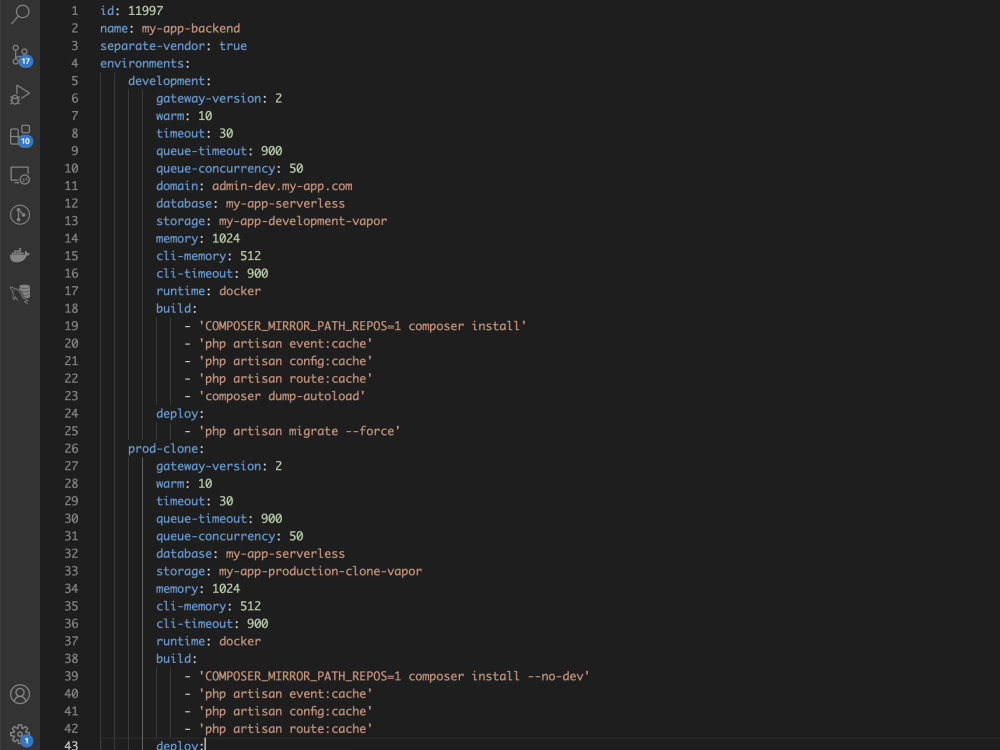This screenshot has height=750, width=1000.
Task: Click 'cli-timeout: 900' on line 16
Action: (212, 274)
